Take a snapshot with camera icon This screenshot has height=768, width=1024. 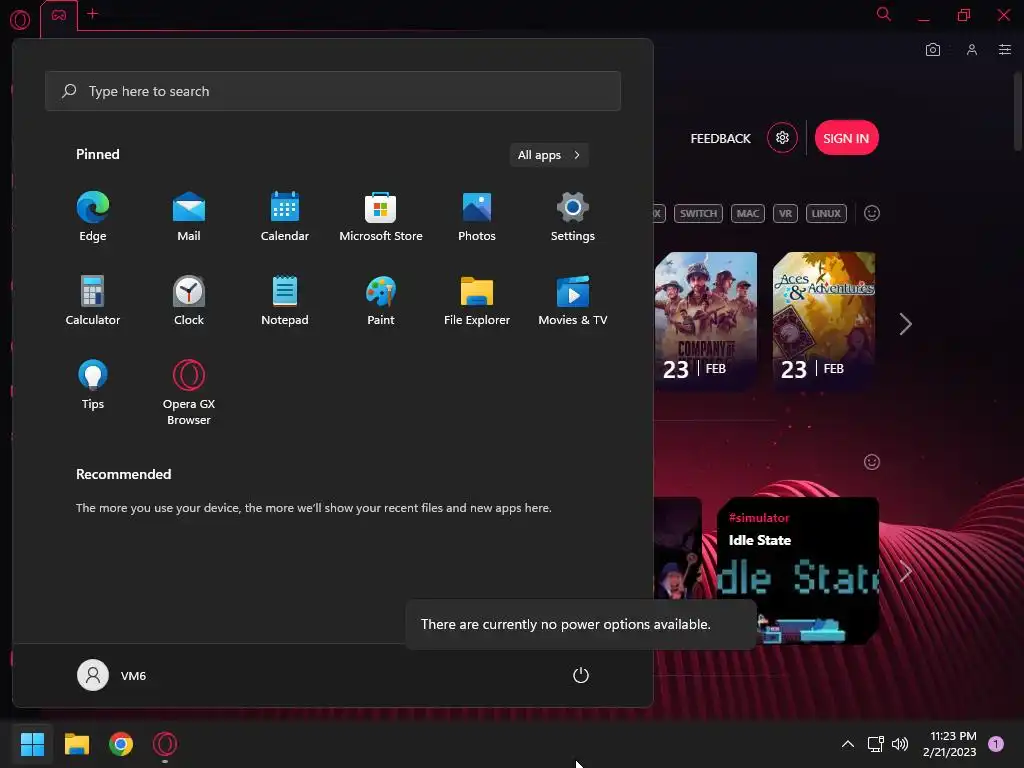click(x=933, y=50)
